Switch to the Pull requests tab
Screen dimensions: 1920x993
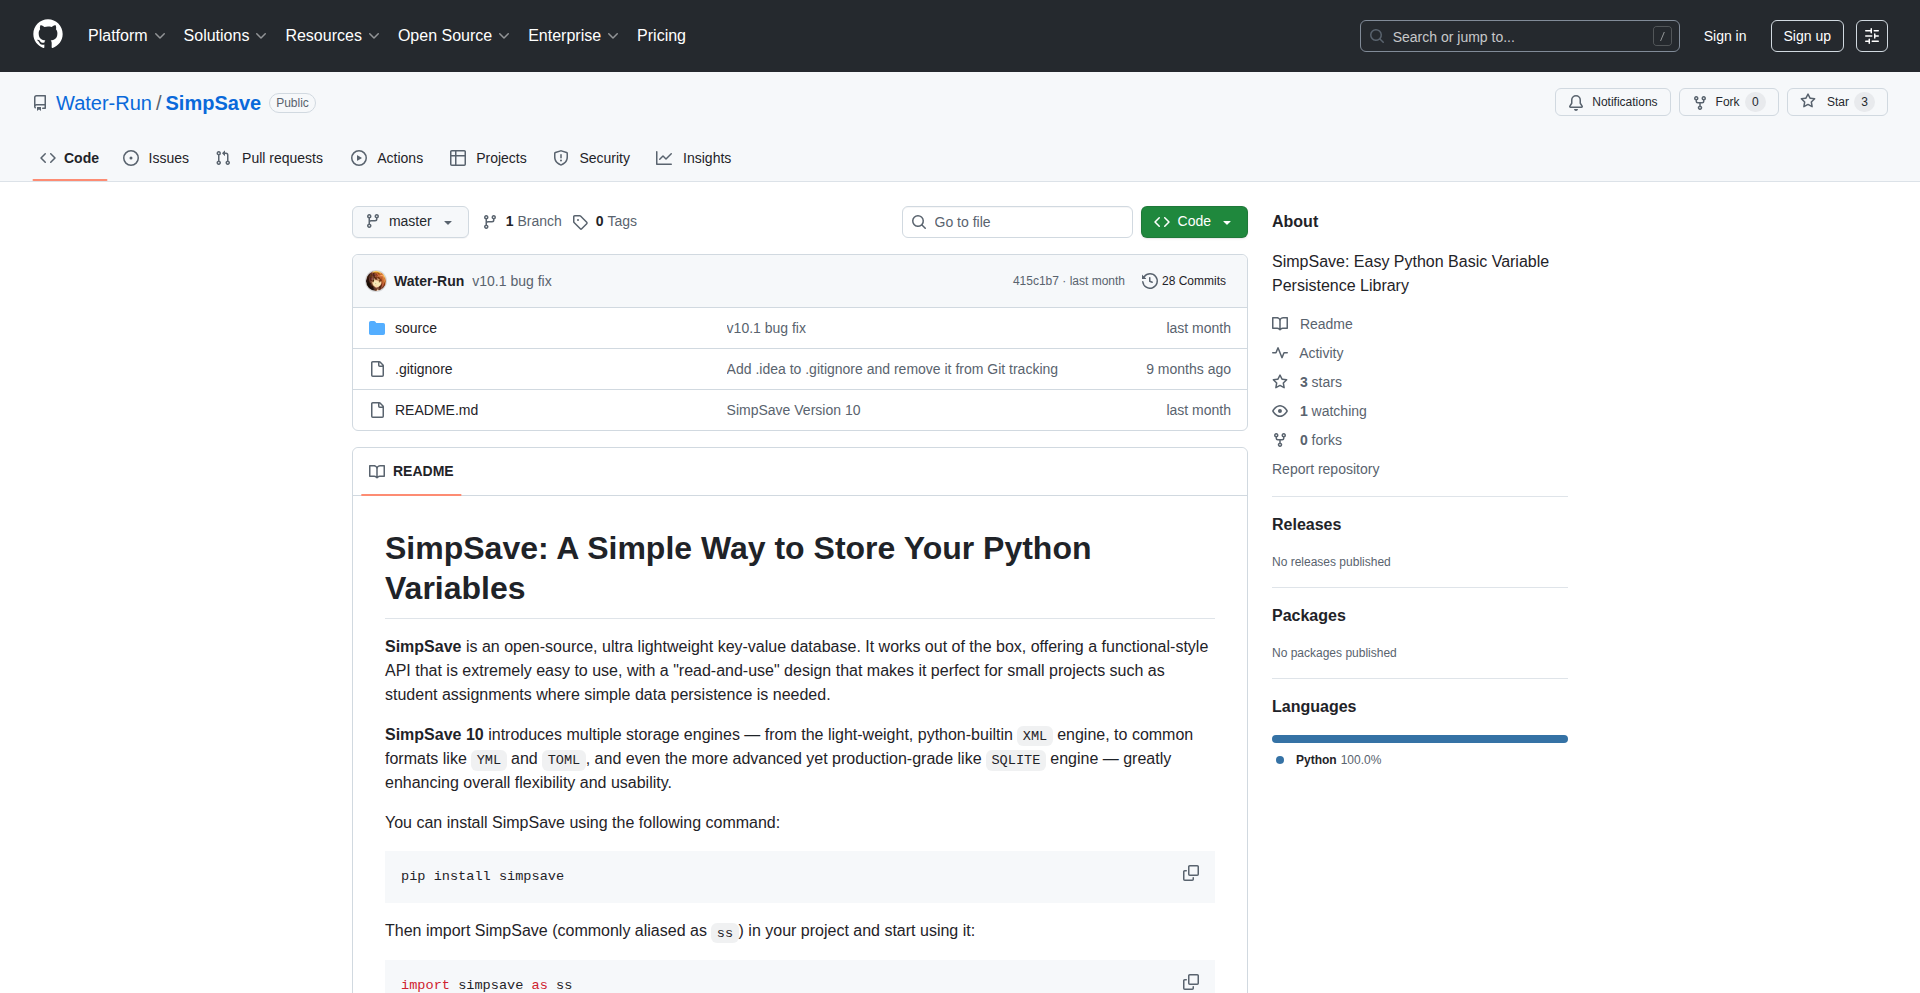268,158
